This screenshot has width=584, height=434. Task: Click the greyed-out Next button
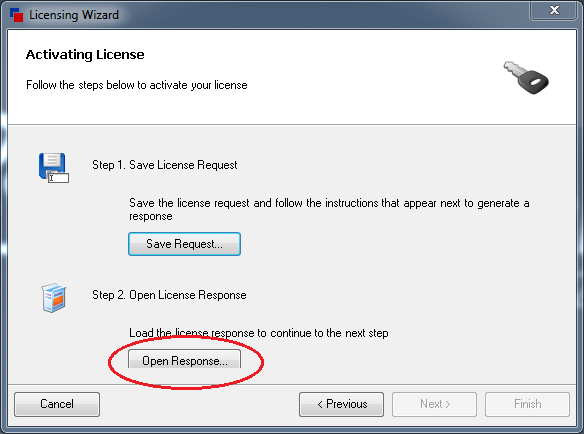point(434,404)
